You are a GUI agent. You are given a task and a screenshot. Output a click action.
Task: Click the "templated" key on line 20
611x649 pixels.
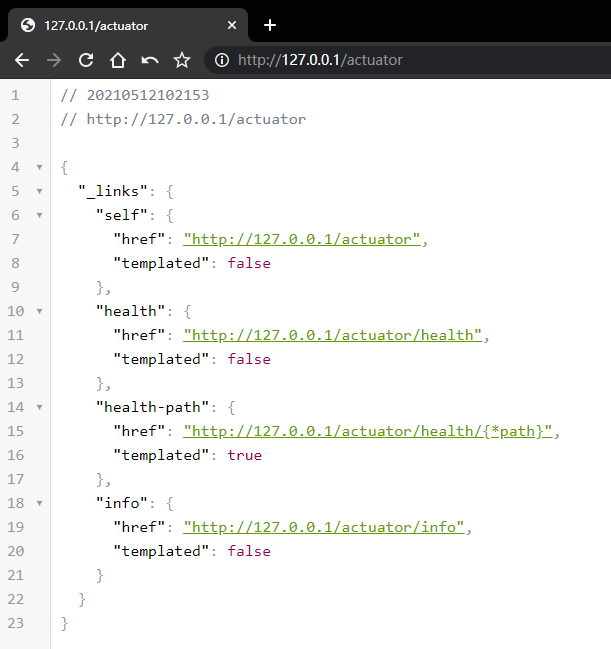[161, 551]
